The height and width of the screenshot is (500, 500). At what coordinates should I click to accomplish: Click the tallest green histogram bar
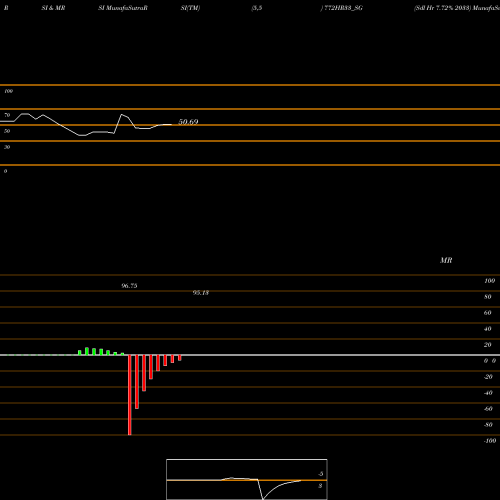click(87, 351)
